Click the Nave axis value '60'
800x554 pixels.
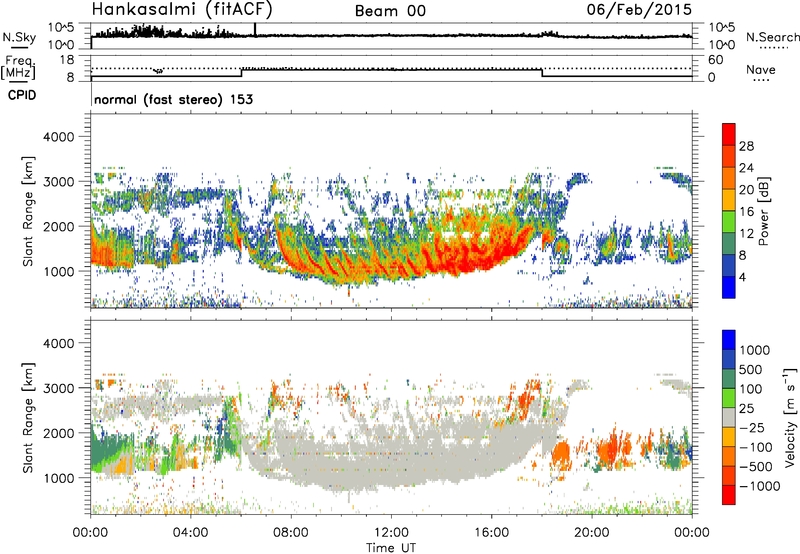click(x=716, y=60)
